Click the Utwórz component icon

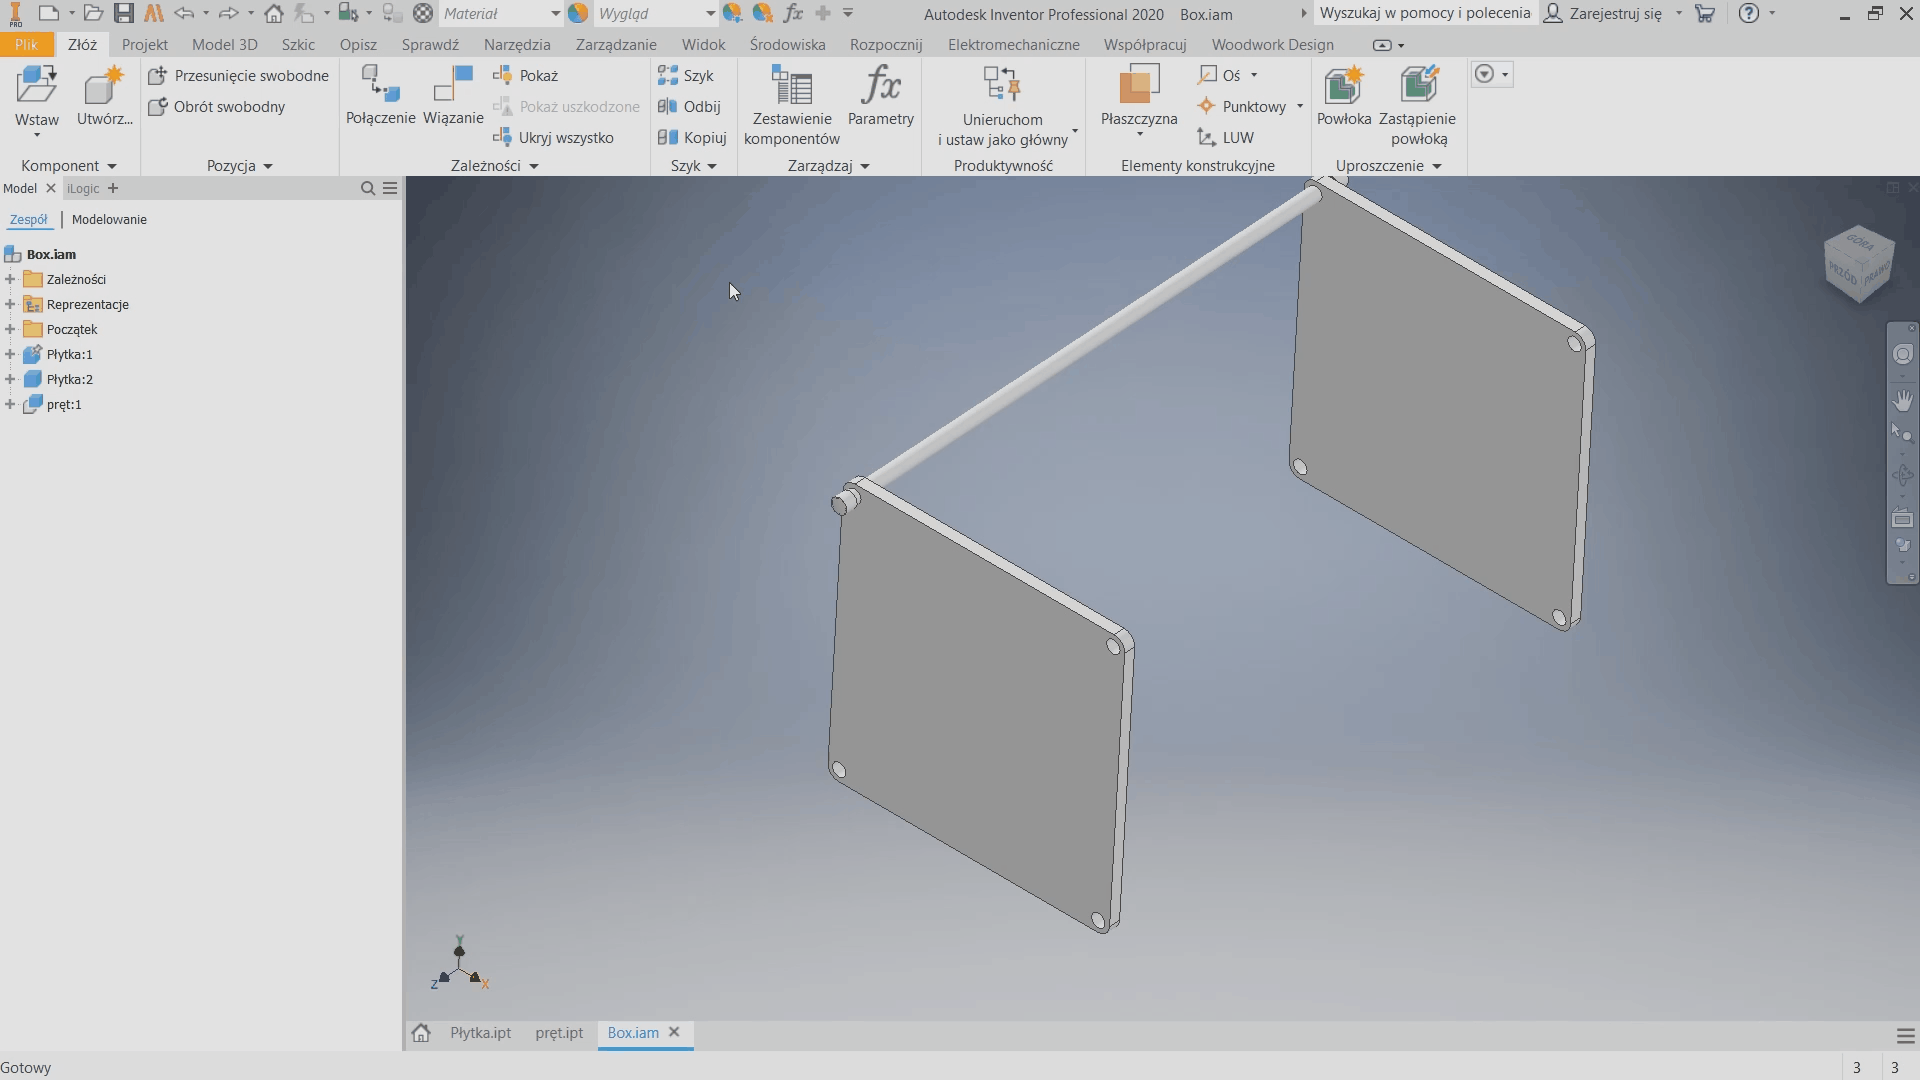click(104, 86)
